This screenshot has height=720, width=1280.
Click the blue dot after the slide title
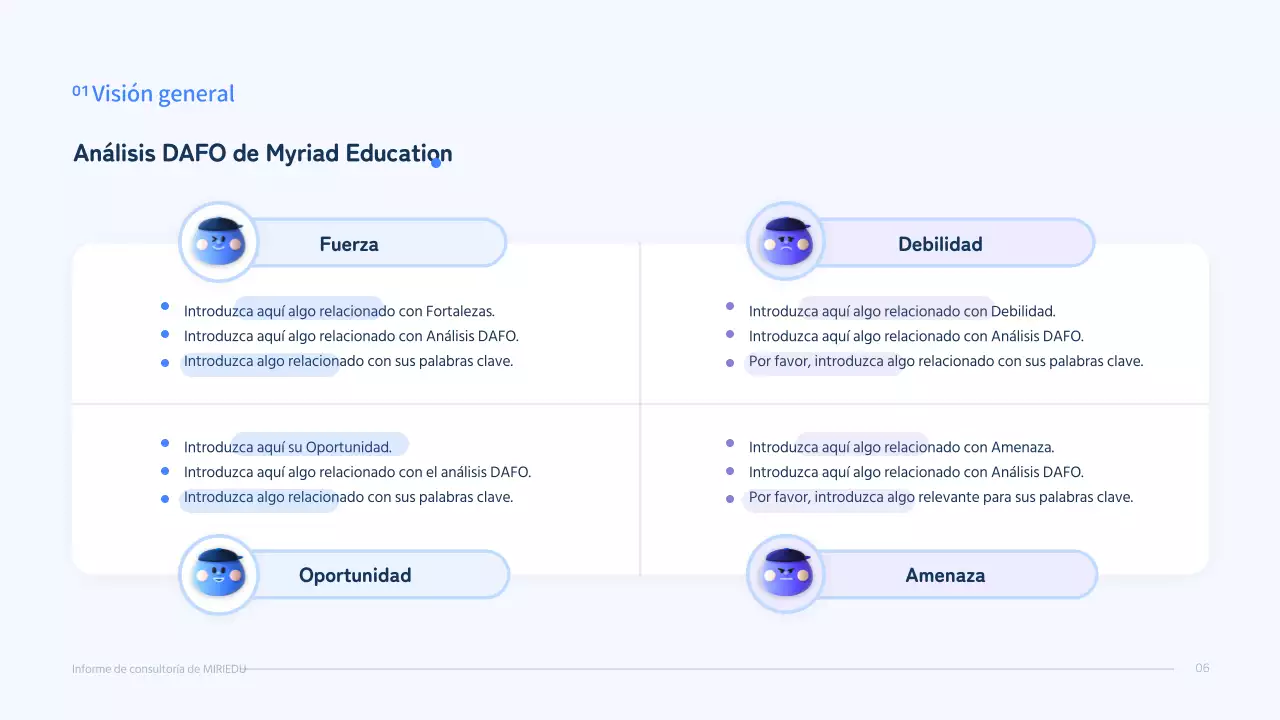(436, 161)
